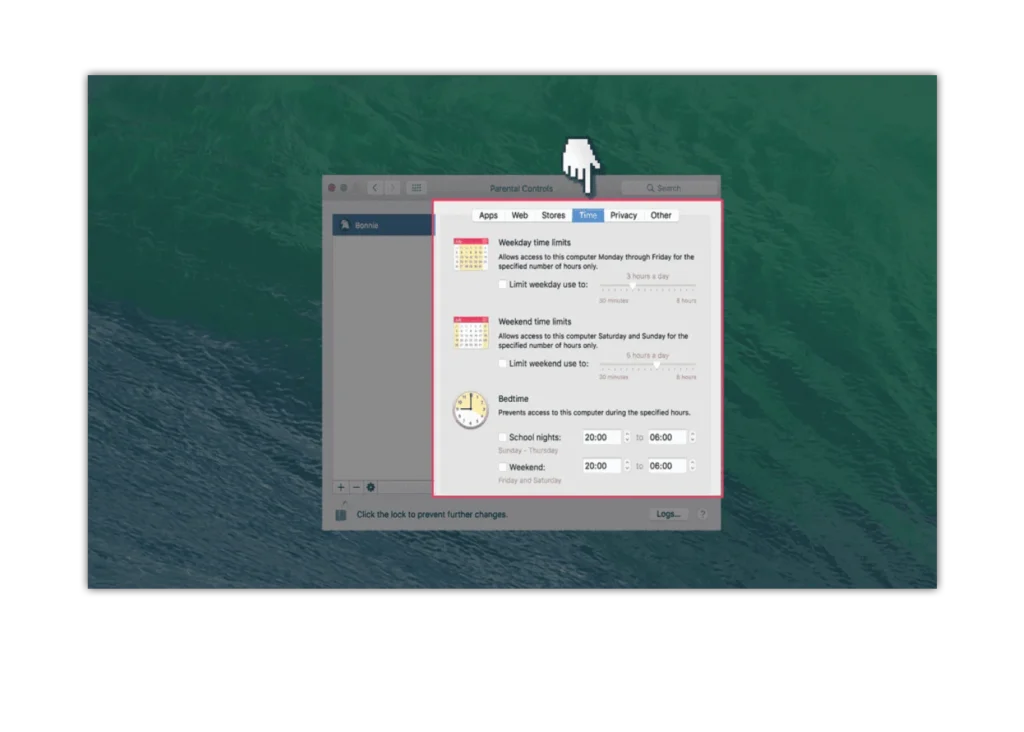
Task: Click the Search field in toolbar
Action: click(668, 188)
